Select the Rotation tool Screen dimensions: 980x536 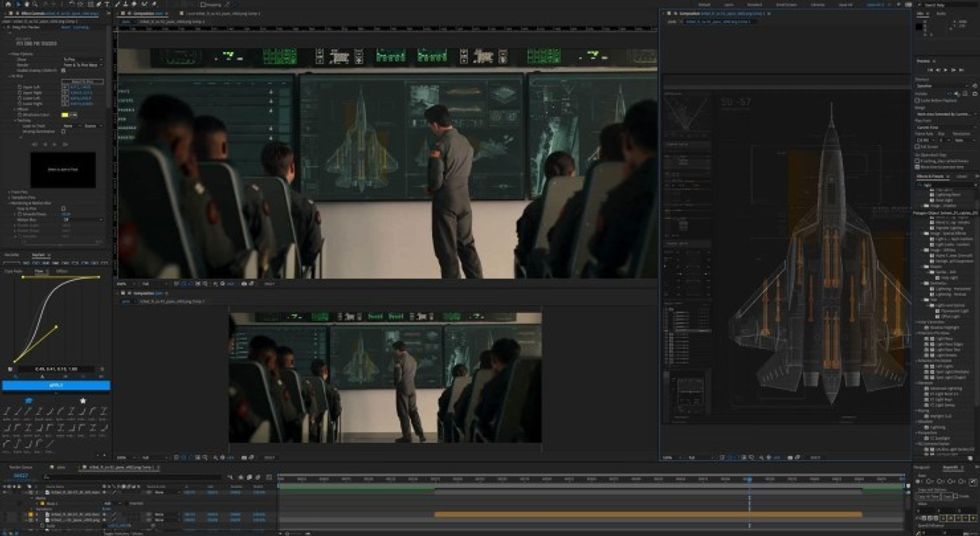click(71, 4)
